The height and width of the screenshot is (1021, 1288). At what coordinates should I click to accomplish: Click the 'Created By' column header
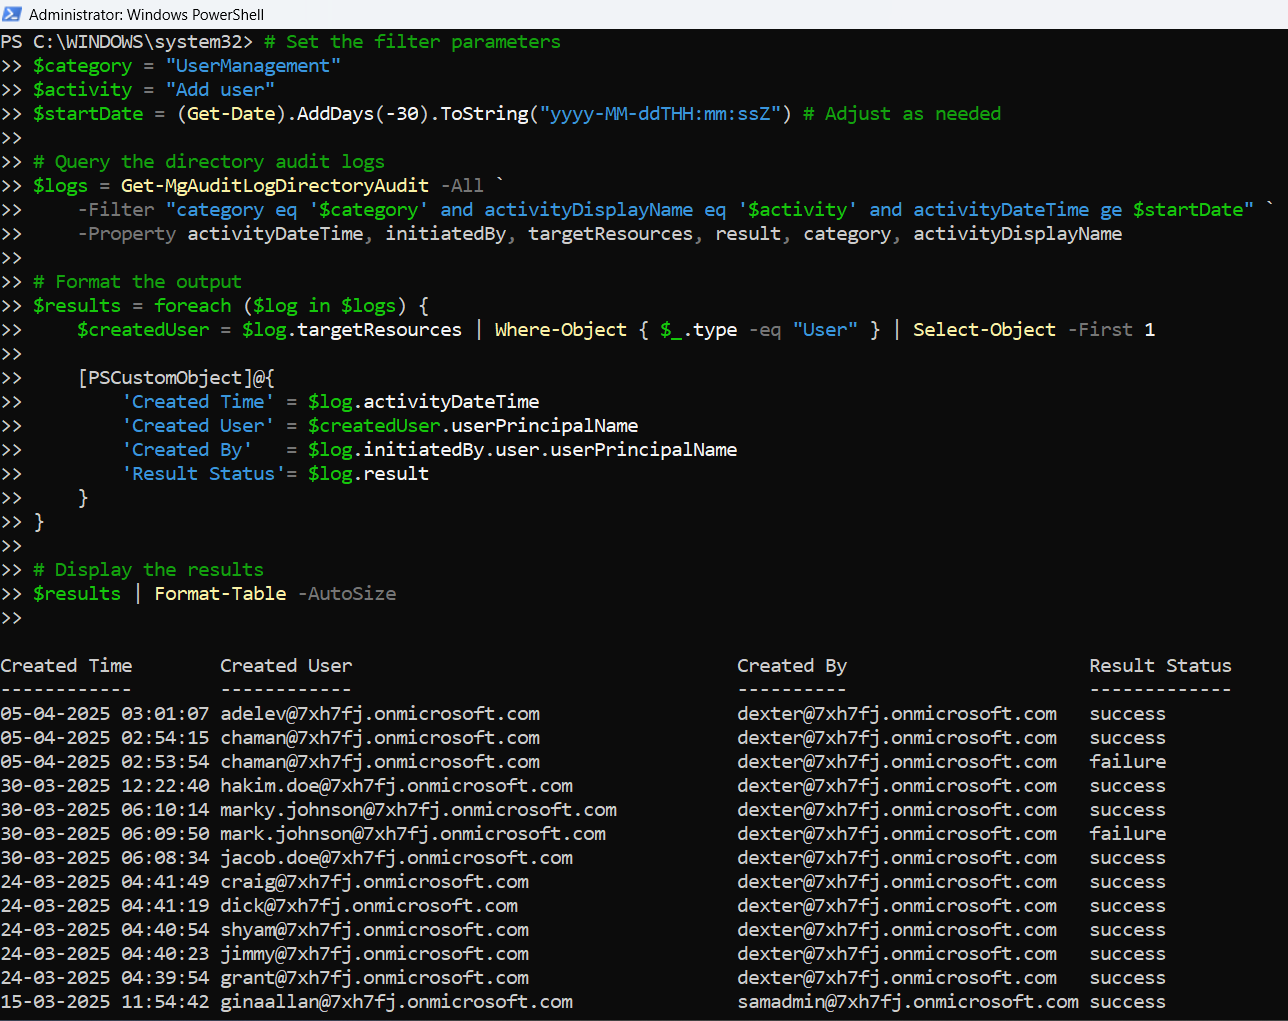pyautogui.click(x=792, y=666)
